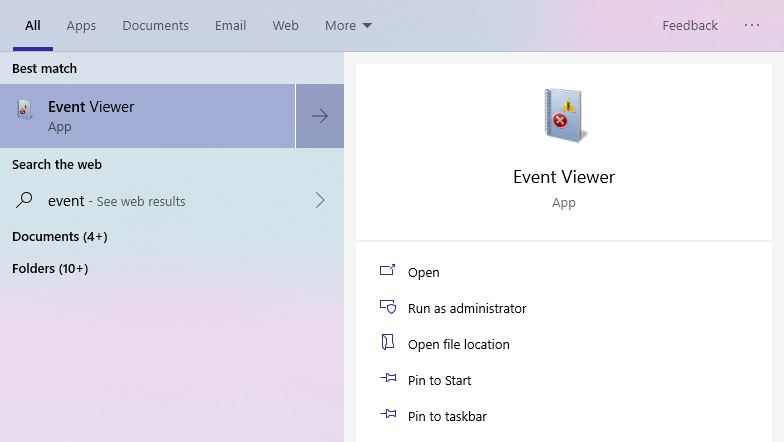Click the web search magnifier icon
This screenshot has width=784, height=442.
[25, 200]
